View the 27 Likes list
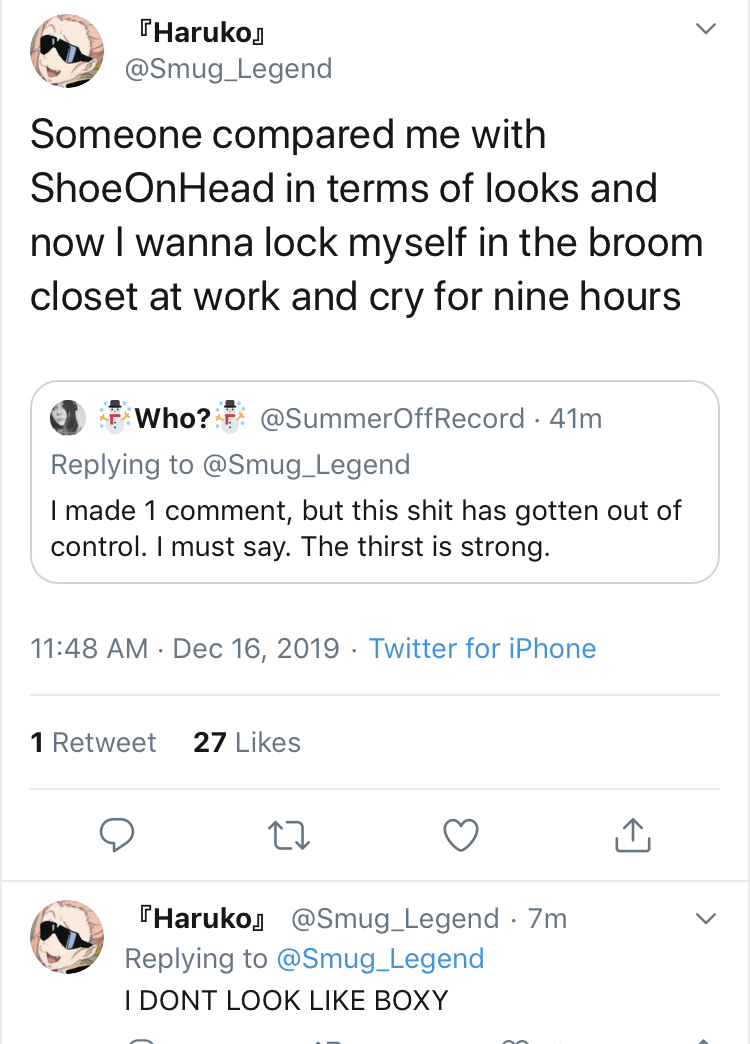750x1044 pixels. (x=247, y=742)
